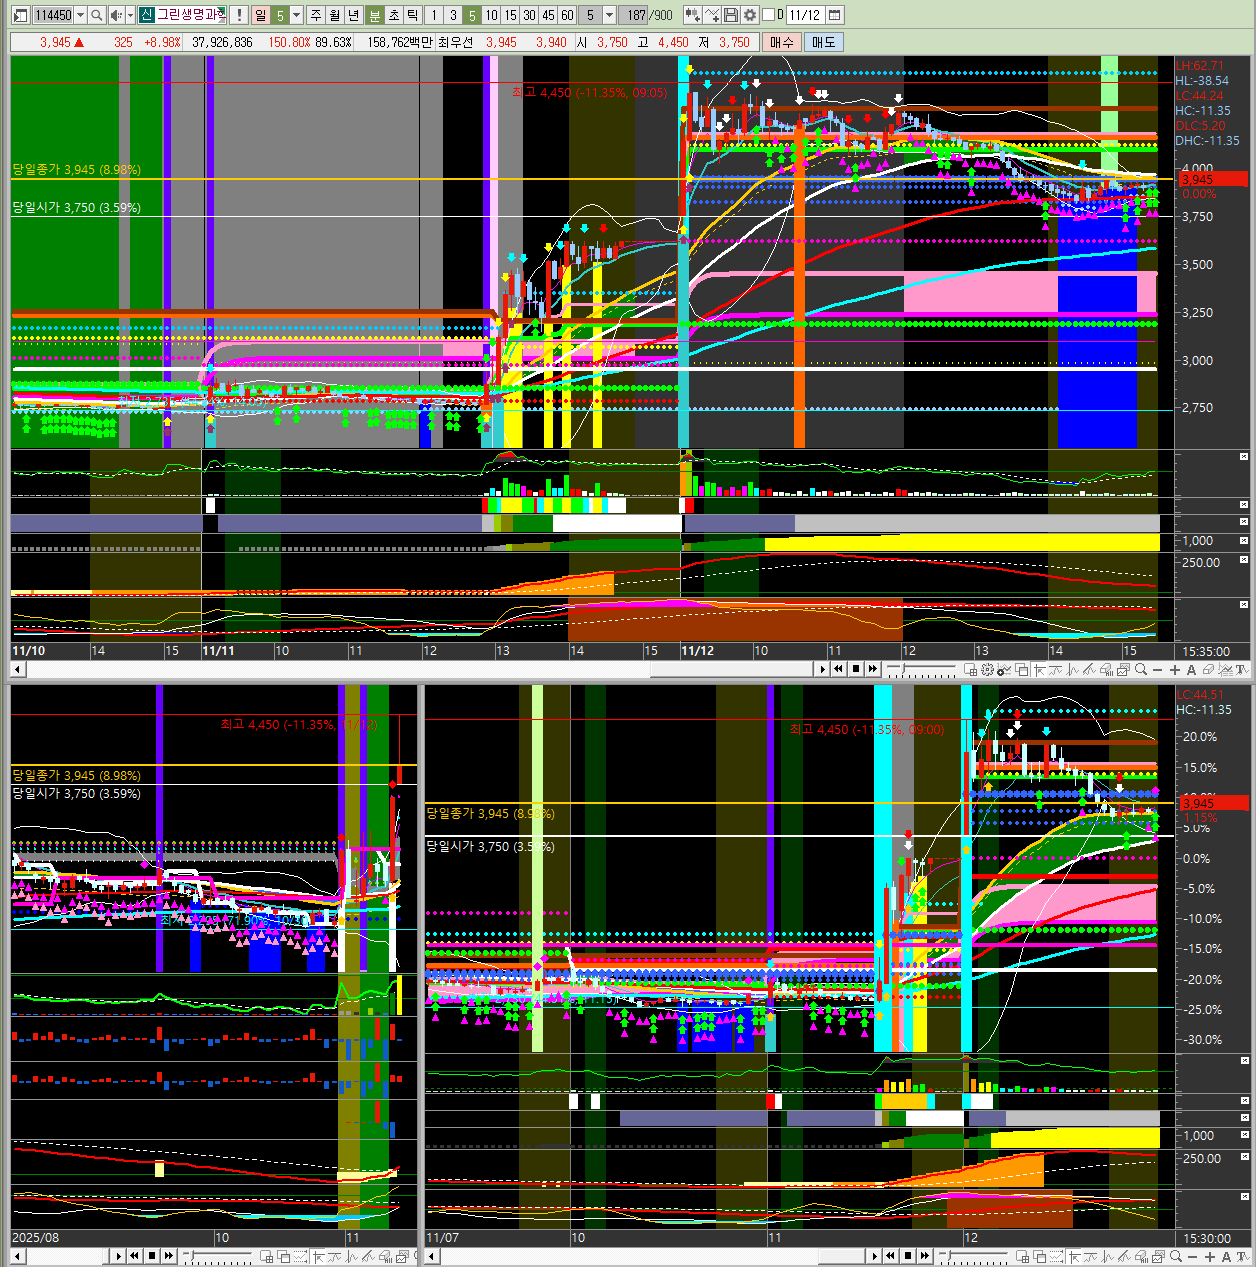Open interval dropdown right of 60 button
The image size is (1256, 1267).
[x=609, y=15]
